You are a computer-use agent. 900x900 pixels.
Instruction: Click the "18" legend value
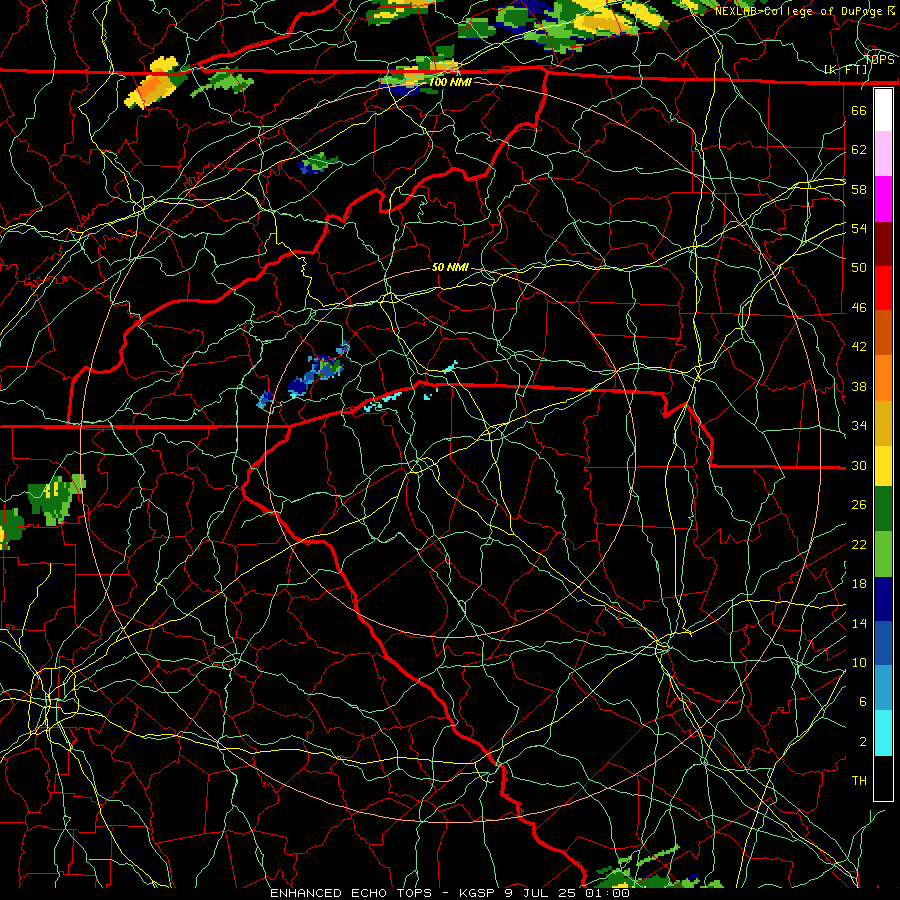pos(859,584)
